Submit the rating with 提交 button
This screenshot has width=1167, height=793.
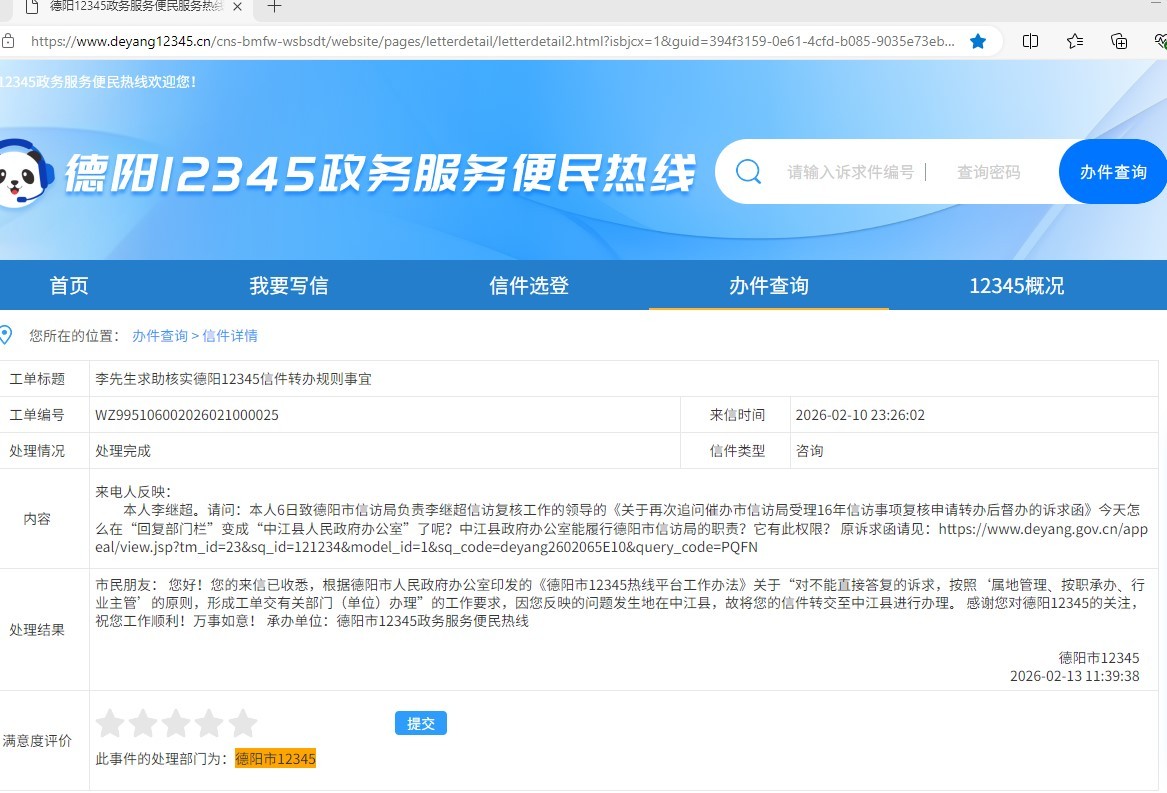coord(420,723)
